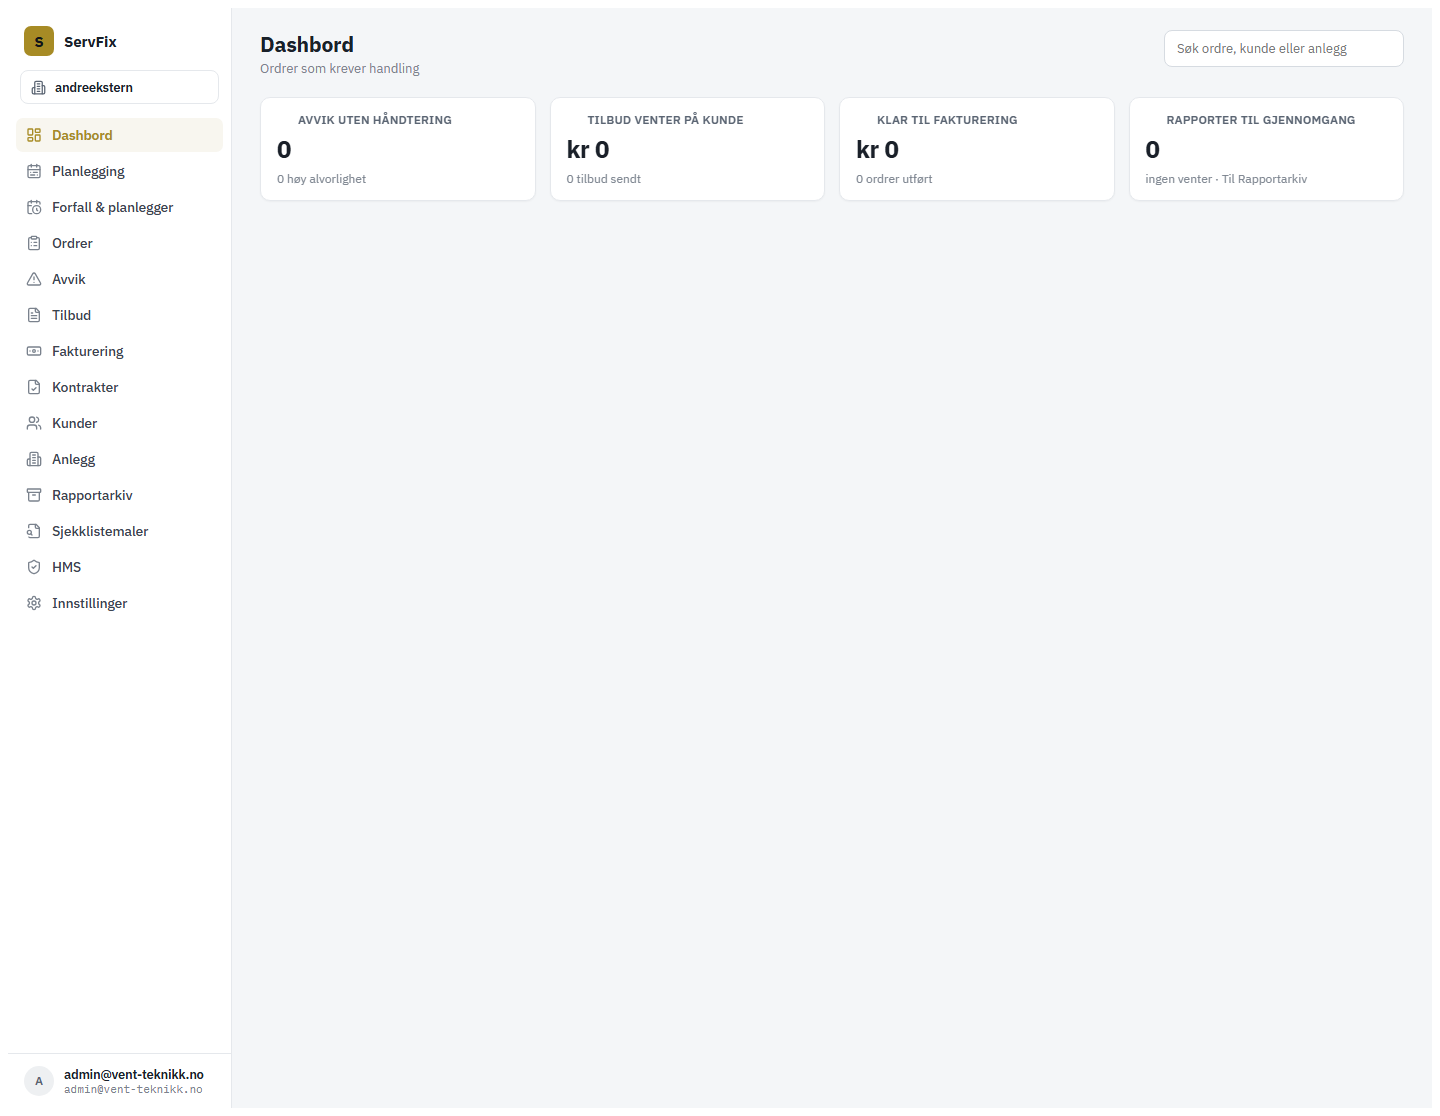Open the admin@vent-teknikk.no account menu
The image size is (1440, 1116).
[x=119, y=1081]
